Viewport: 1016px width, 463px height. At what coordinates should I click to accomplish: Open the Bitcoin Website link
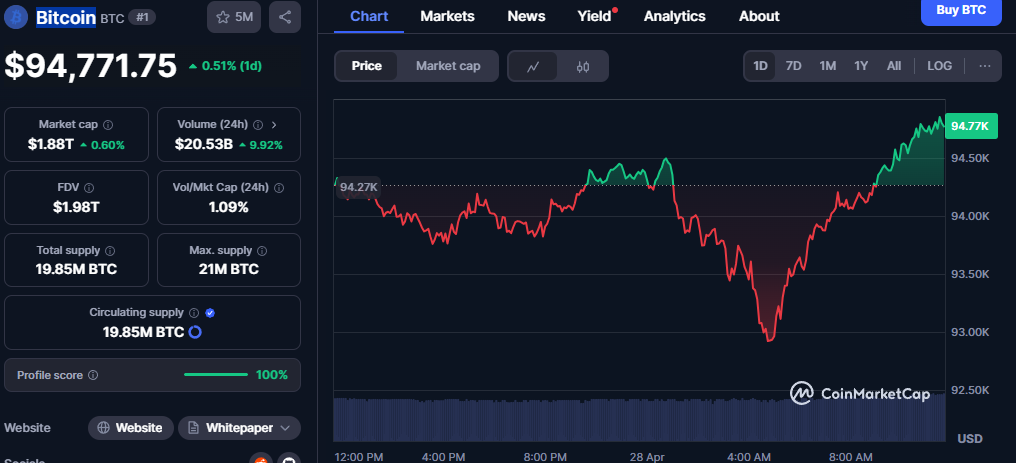pos(131,428)
